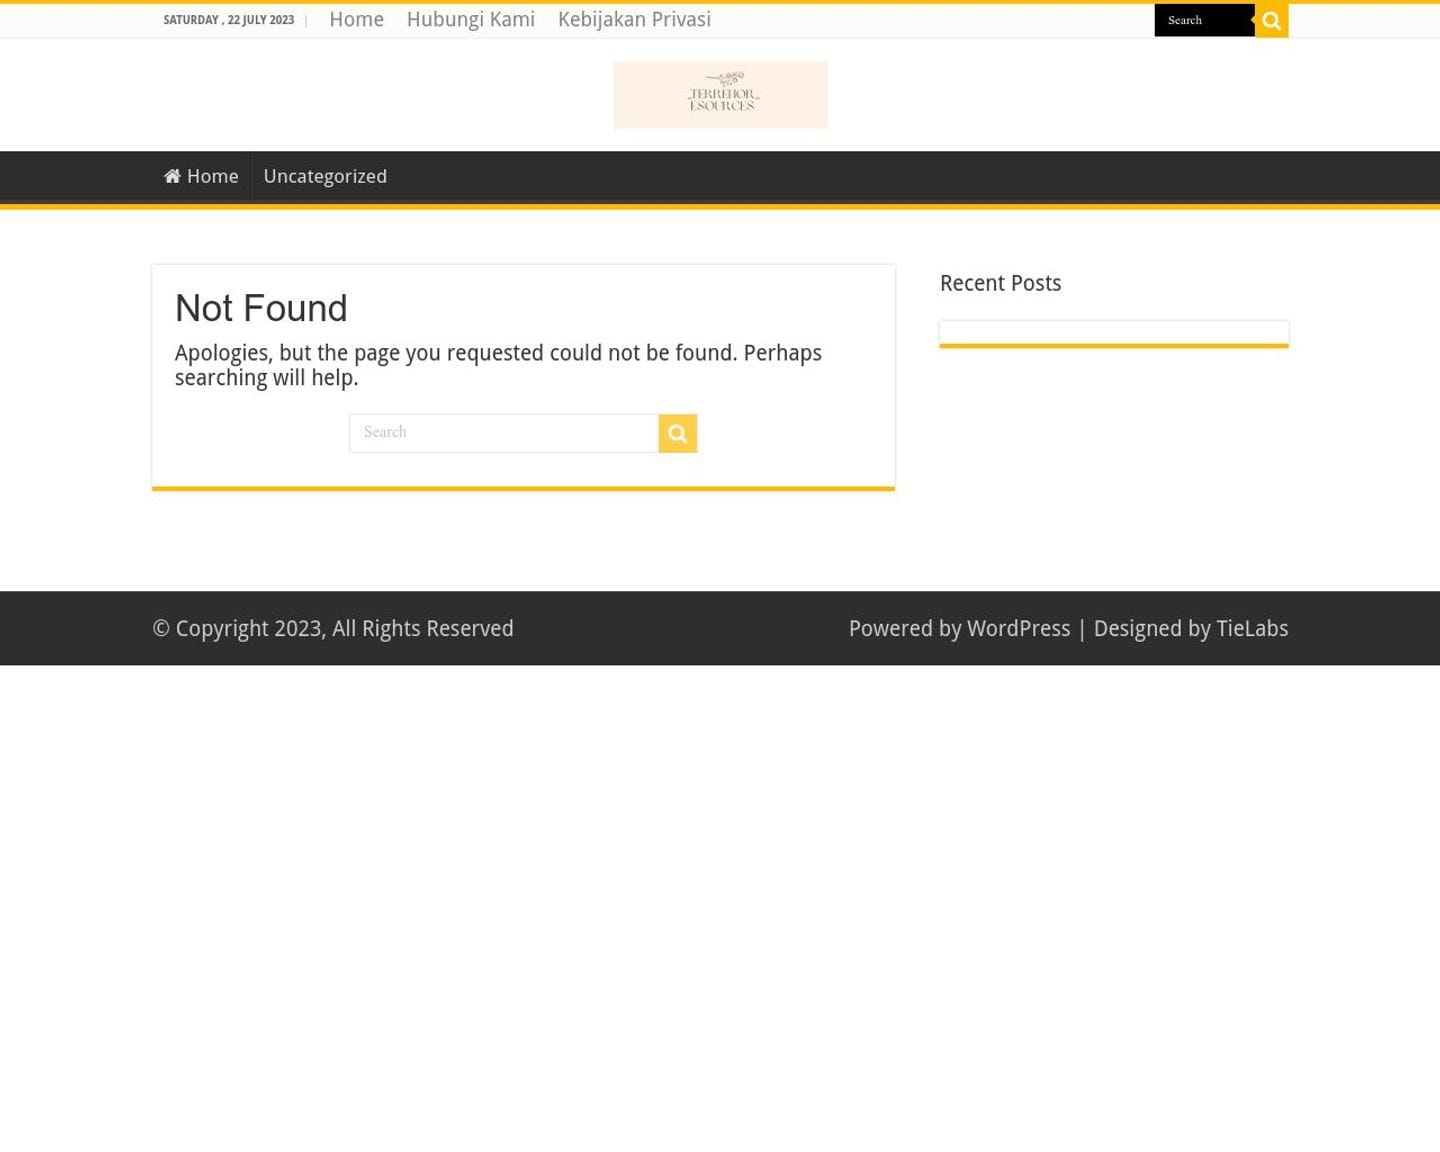Click the empty box under Recent Posts
The height and width of the screenshot is (1152, 1440).
1113,332
